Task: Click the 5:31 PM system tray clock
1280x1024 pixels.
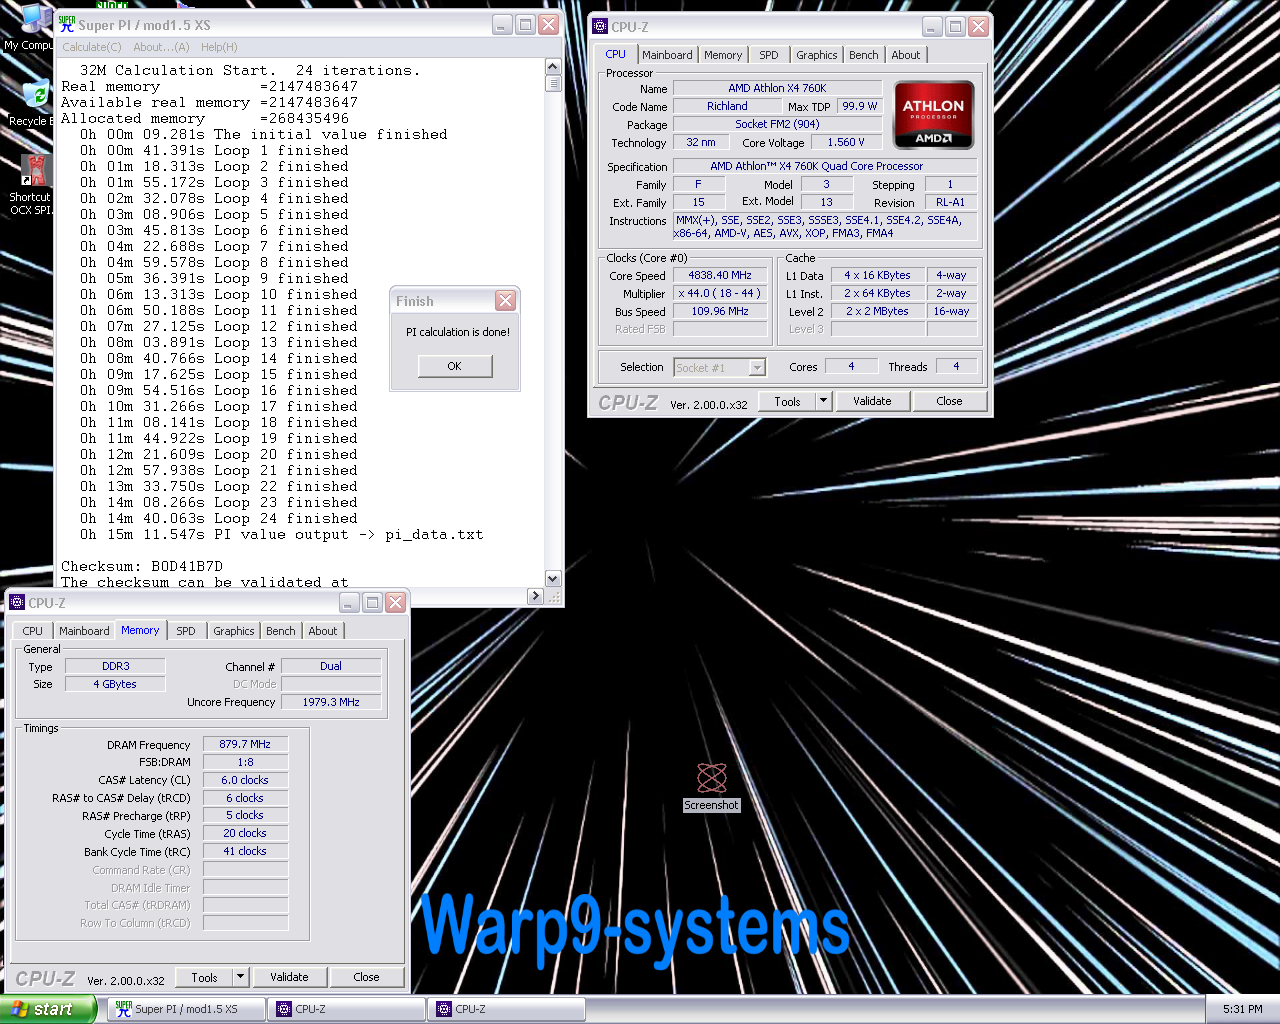Action: pyautogui.click(x=1242, y=1009)
